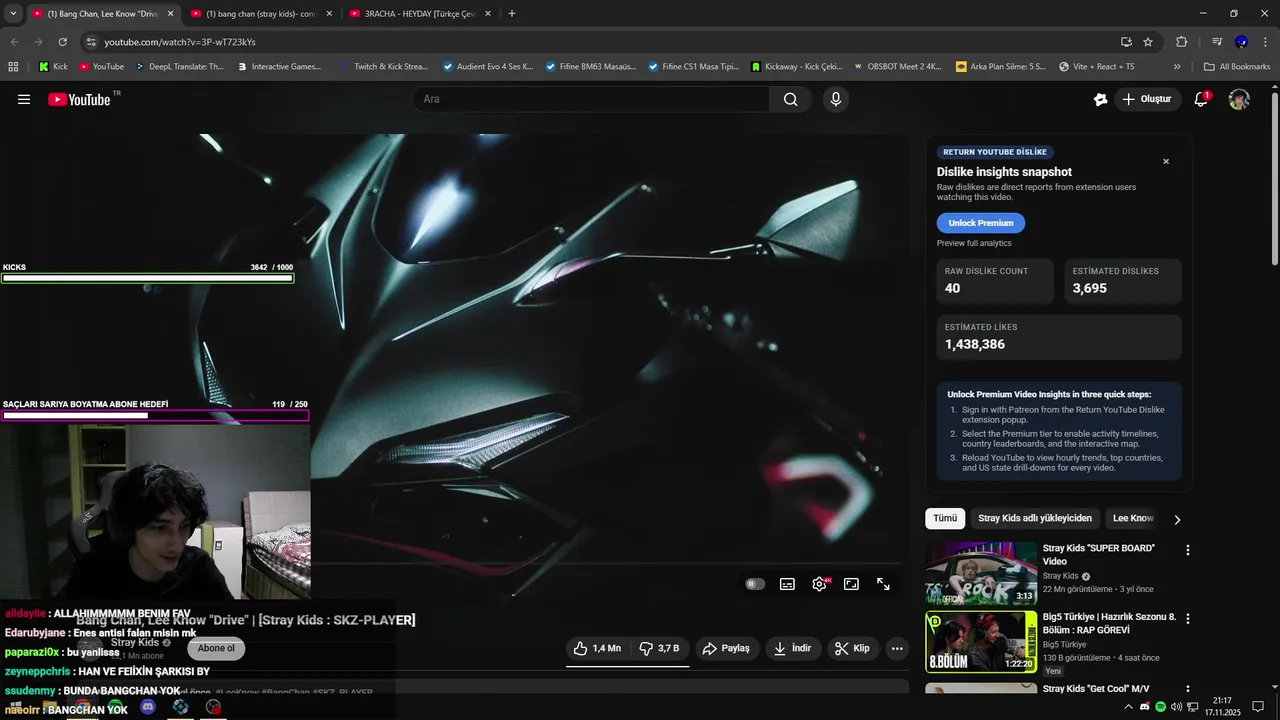
Task: Toggle subtitles on the video player
Action: [x=787, y=584]
